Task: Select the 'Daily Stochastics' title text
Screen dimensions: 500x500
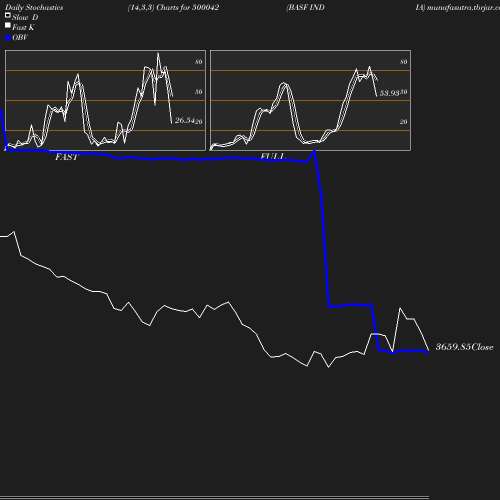Action: pos(34,8)
